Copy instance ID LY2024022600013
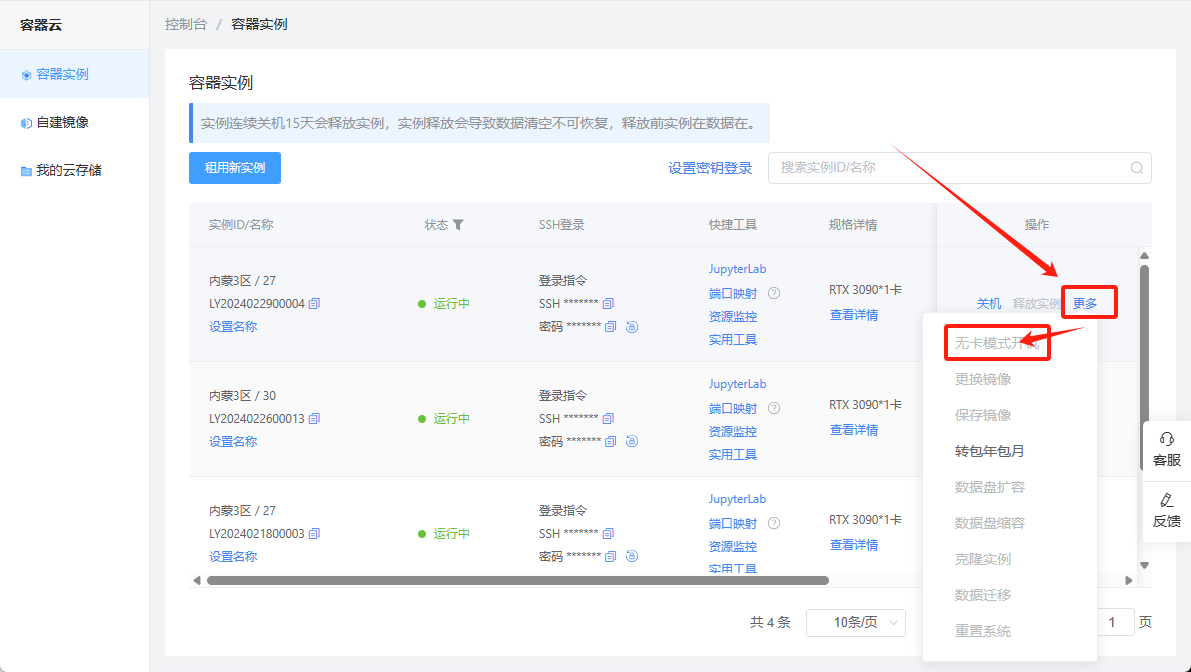This screenshot has width=1191, height=672. [x=314, y=418]
